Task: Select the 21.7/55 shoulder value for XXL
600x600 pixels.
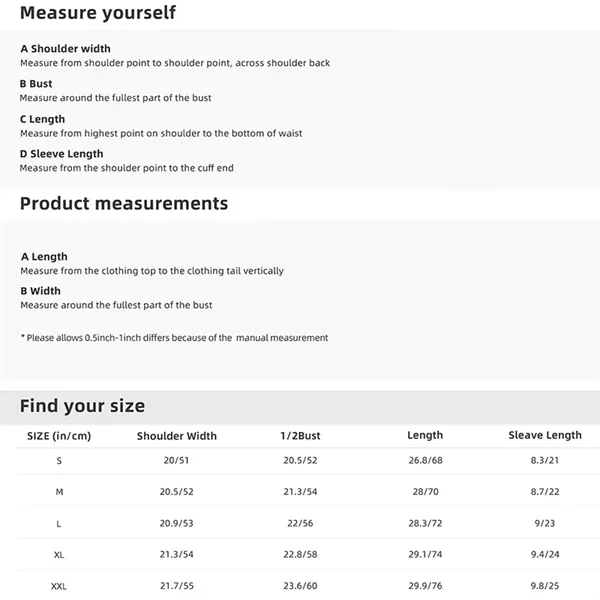Action: click(x=176, y=586)
